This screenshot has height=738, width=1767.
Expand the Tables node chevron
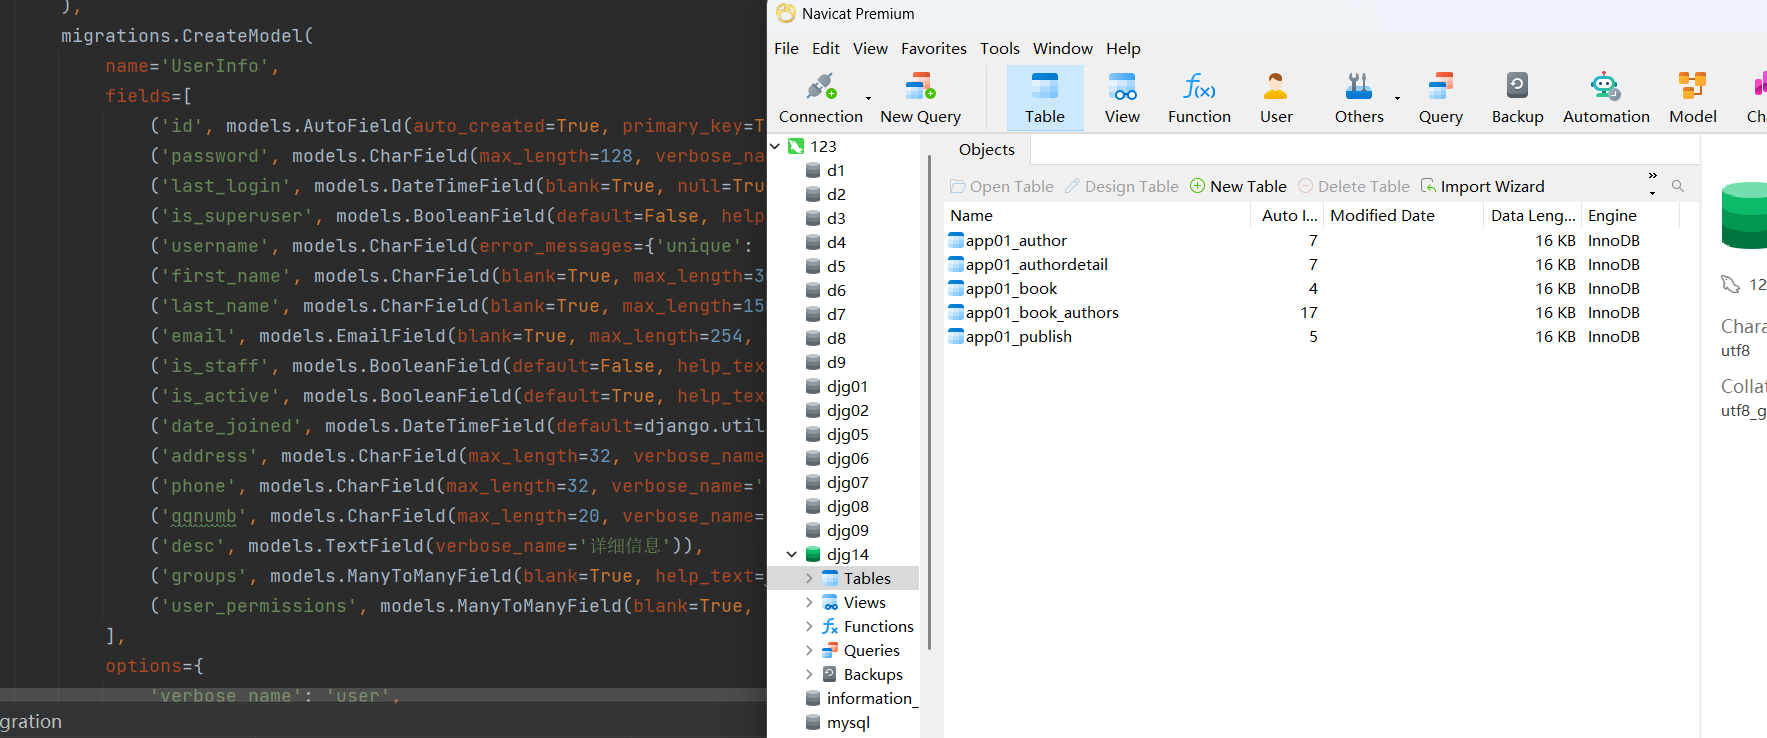click(809, 578)
